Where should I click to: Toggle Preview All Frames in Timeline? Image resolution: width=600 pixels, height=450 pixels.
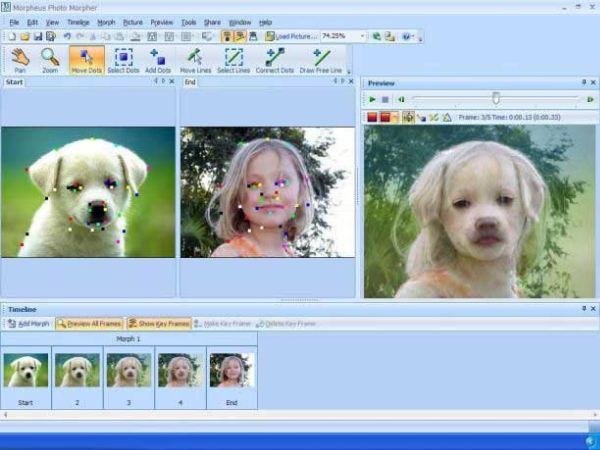(89, 324)
